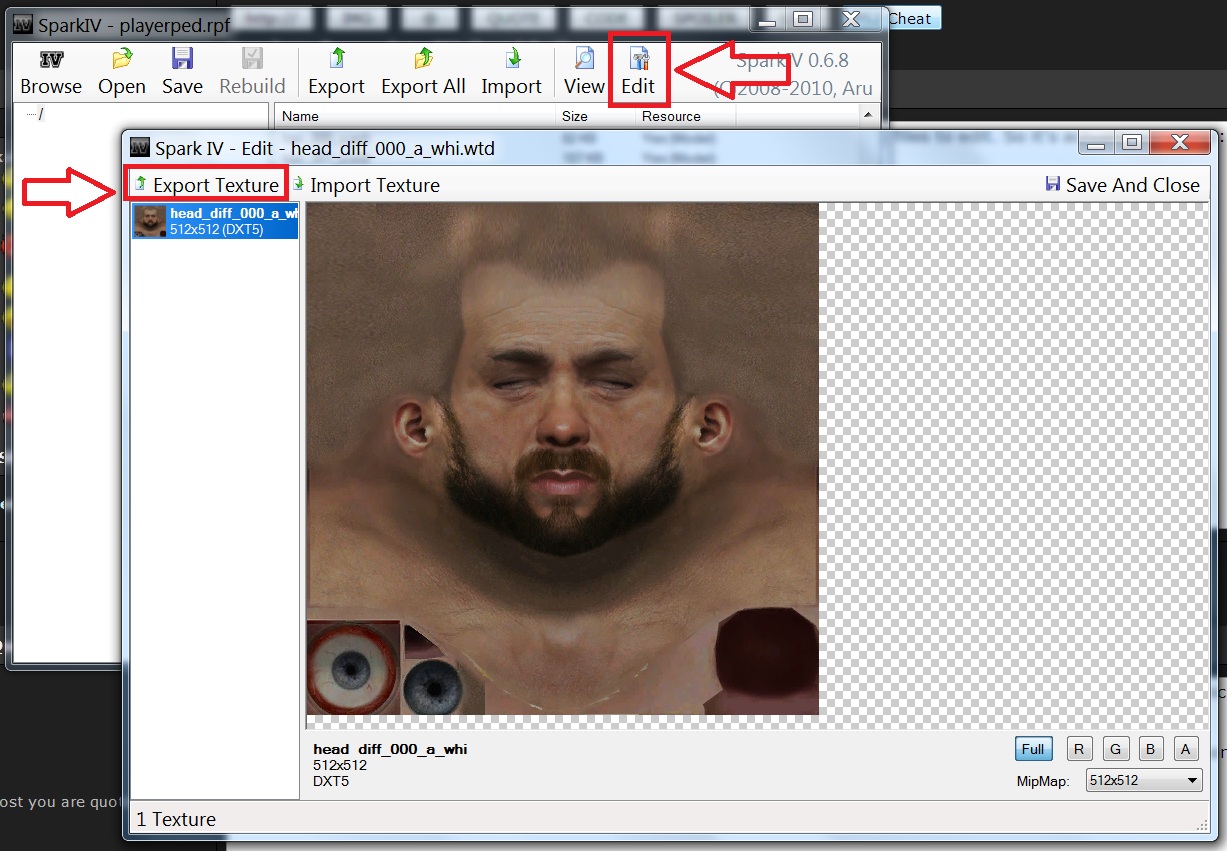This screenshot has width=1227, height=851.
Task: Toggle the A alpha channel button
Action: (1185, 749)
